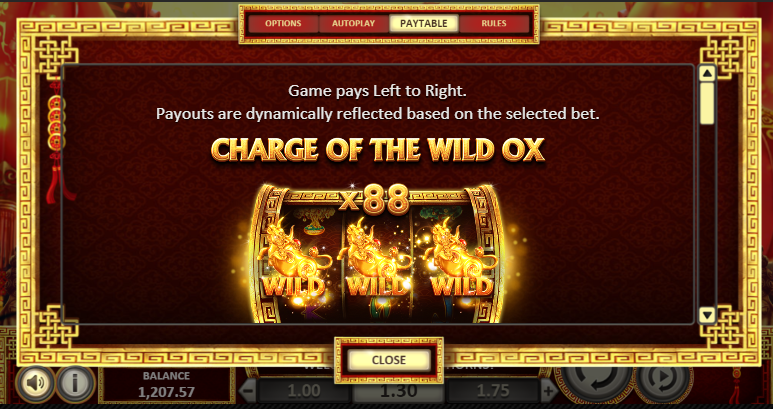Screen dimensions: 773x409
Task: Click the middle golden ox WILD symbol
Action: 377,259
